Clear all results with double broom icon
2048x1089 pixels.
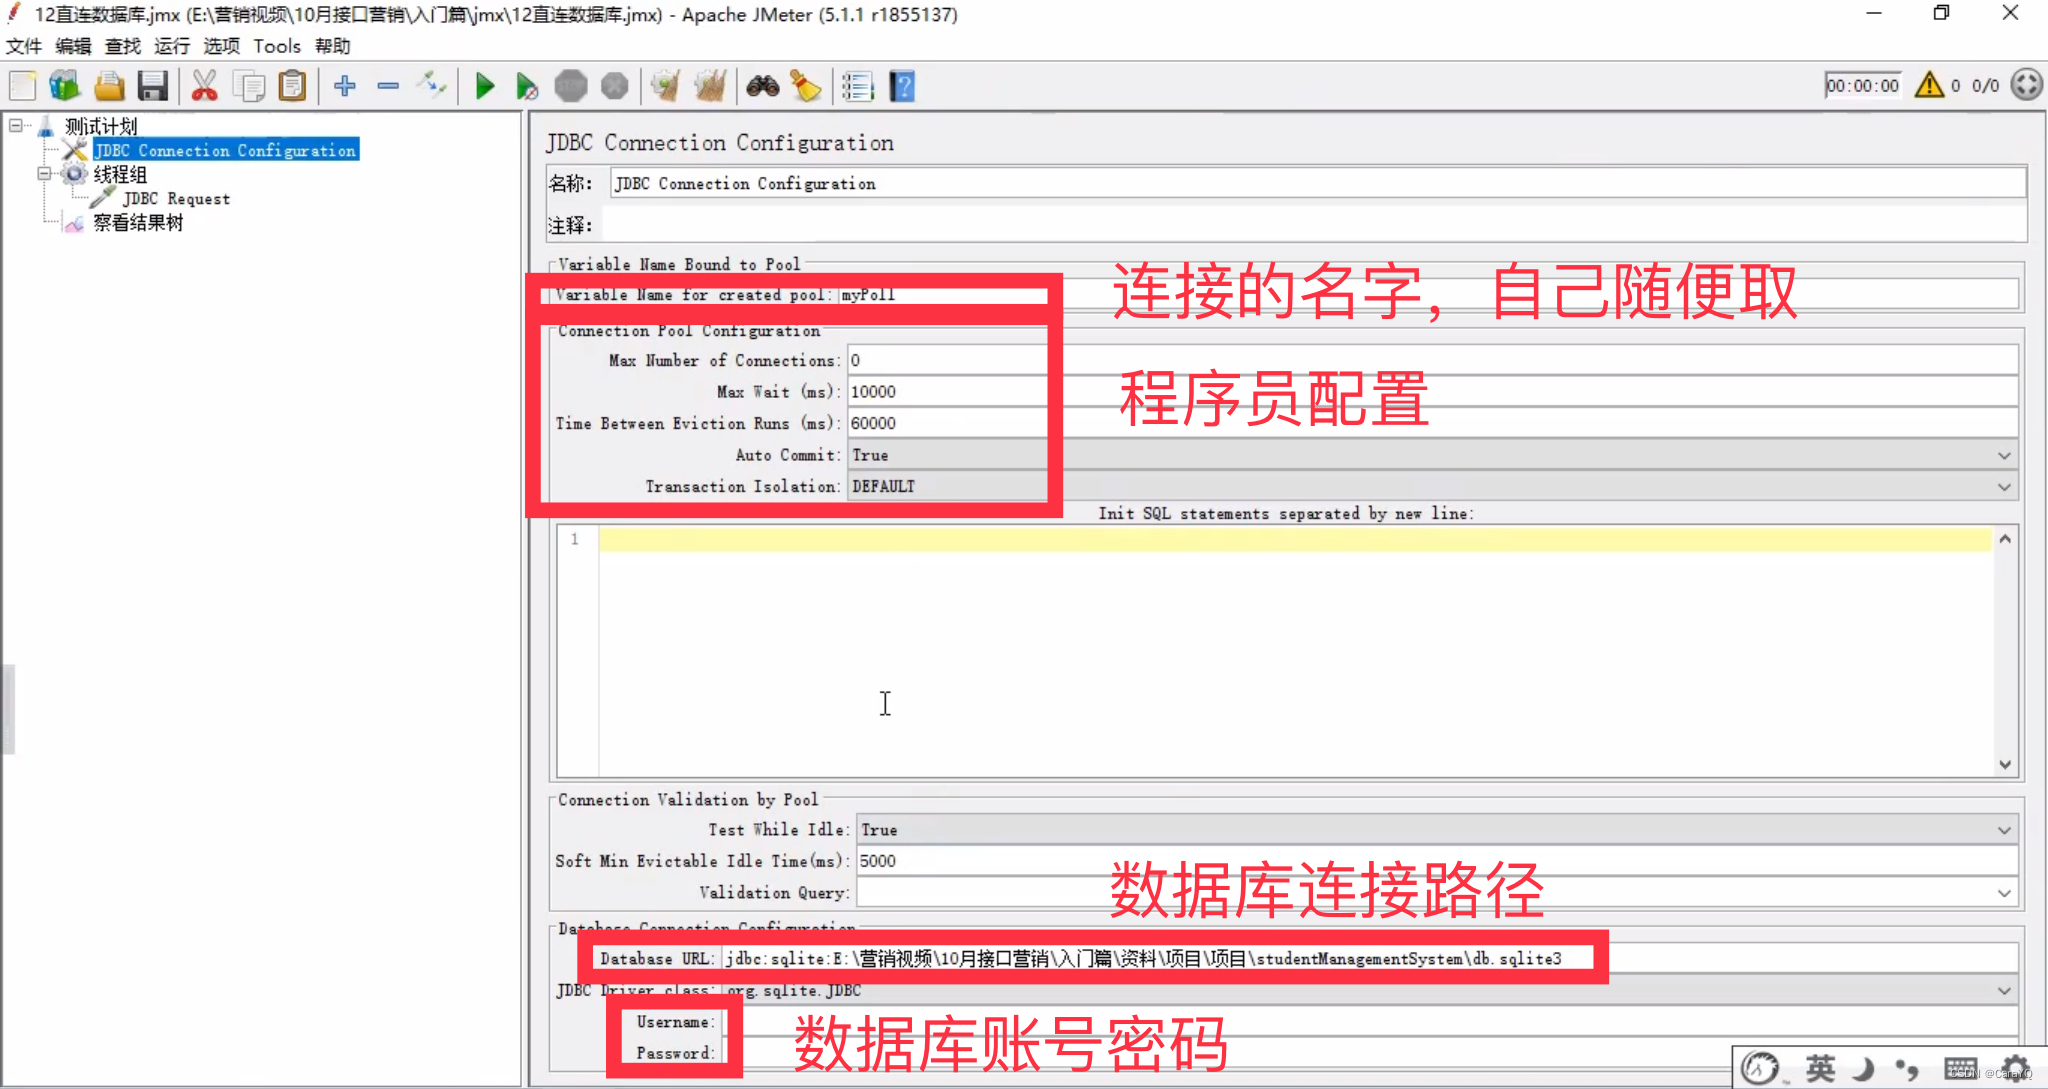(x=709, y=86)
